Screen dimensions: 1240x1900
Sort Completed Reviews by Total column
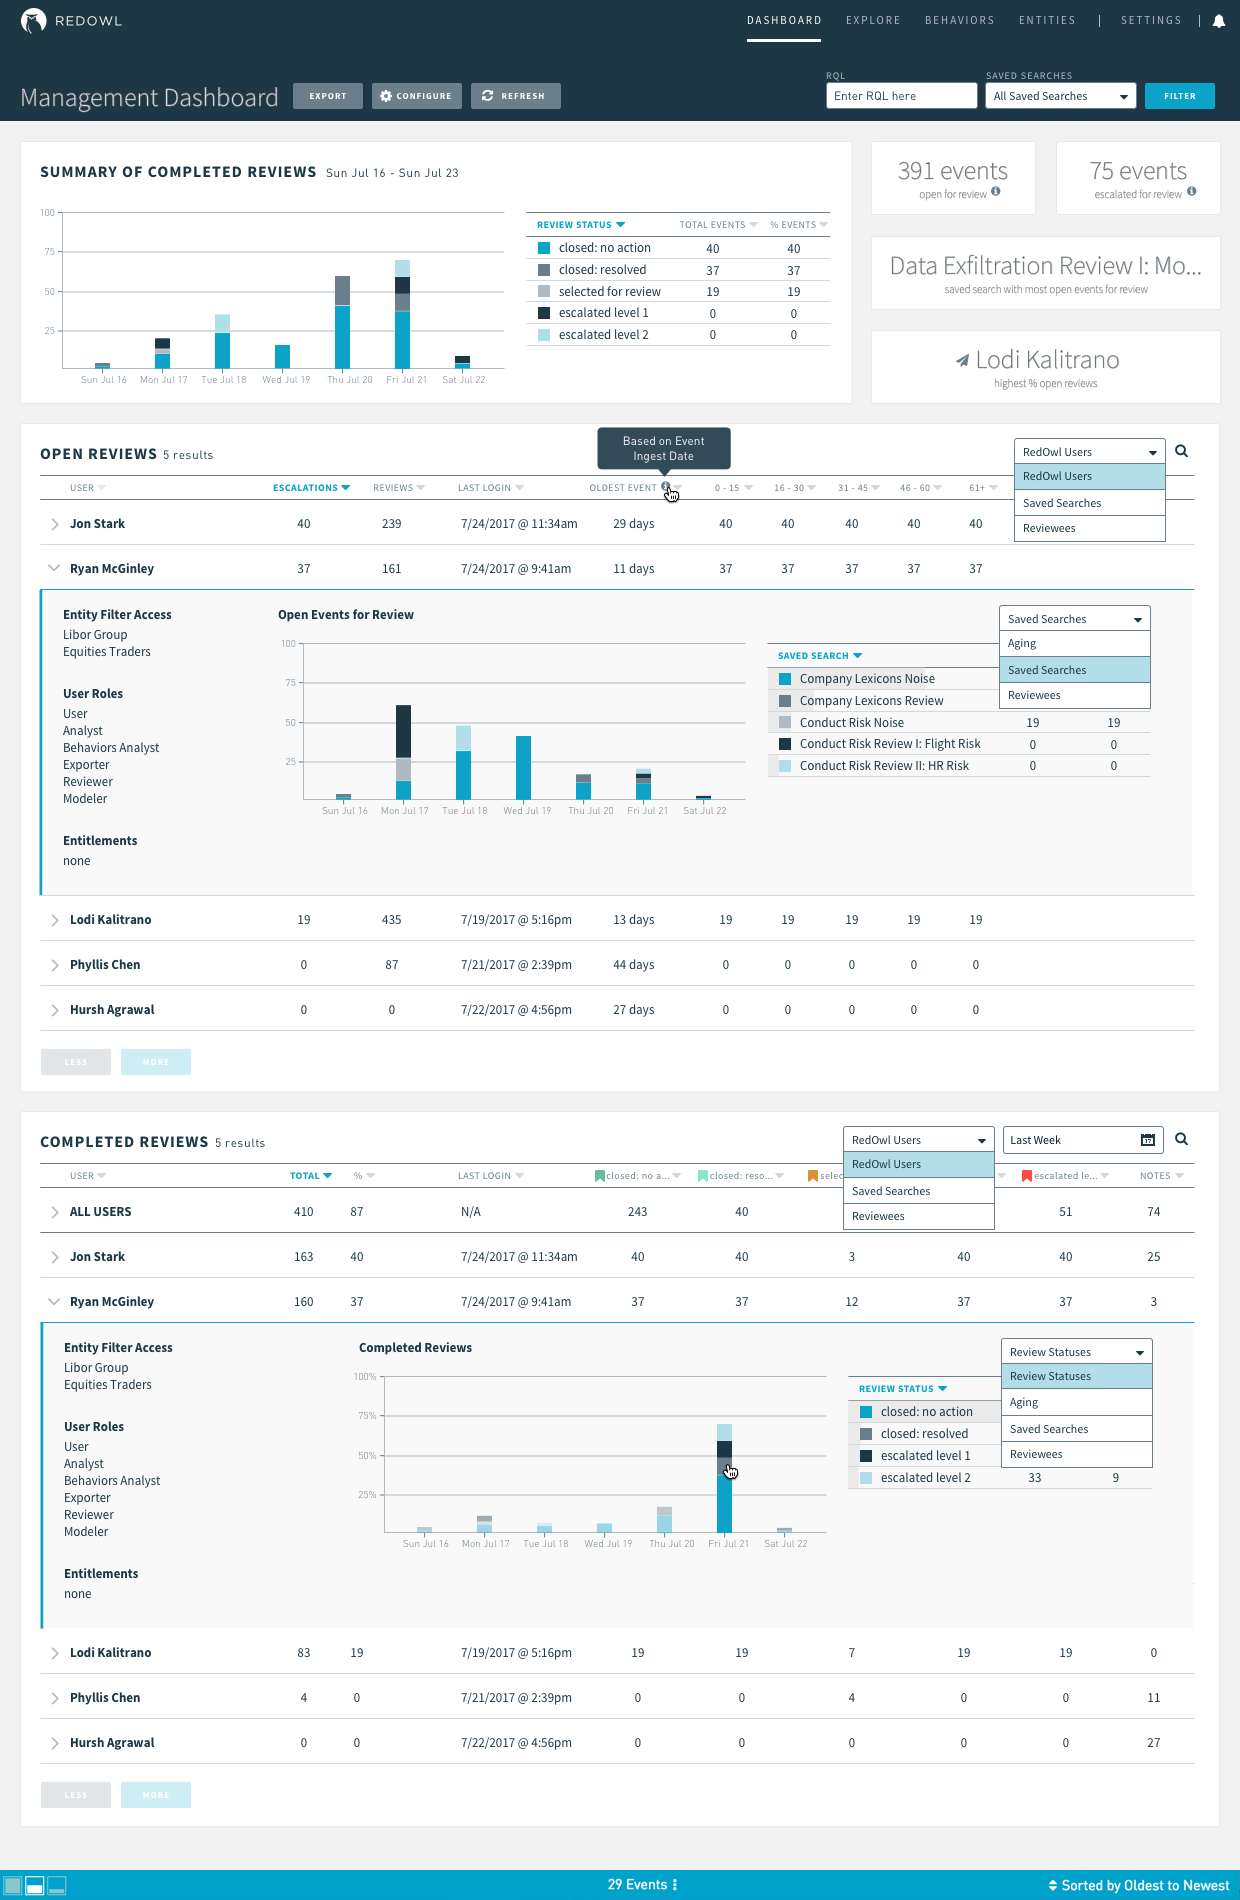311,1176
